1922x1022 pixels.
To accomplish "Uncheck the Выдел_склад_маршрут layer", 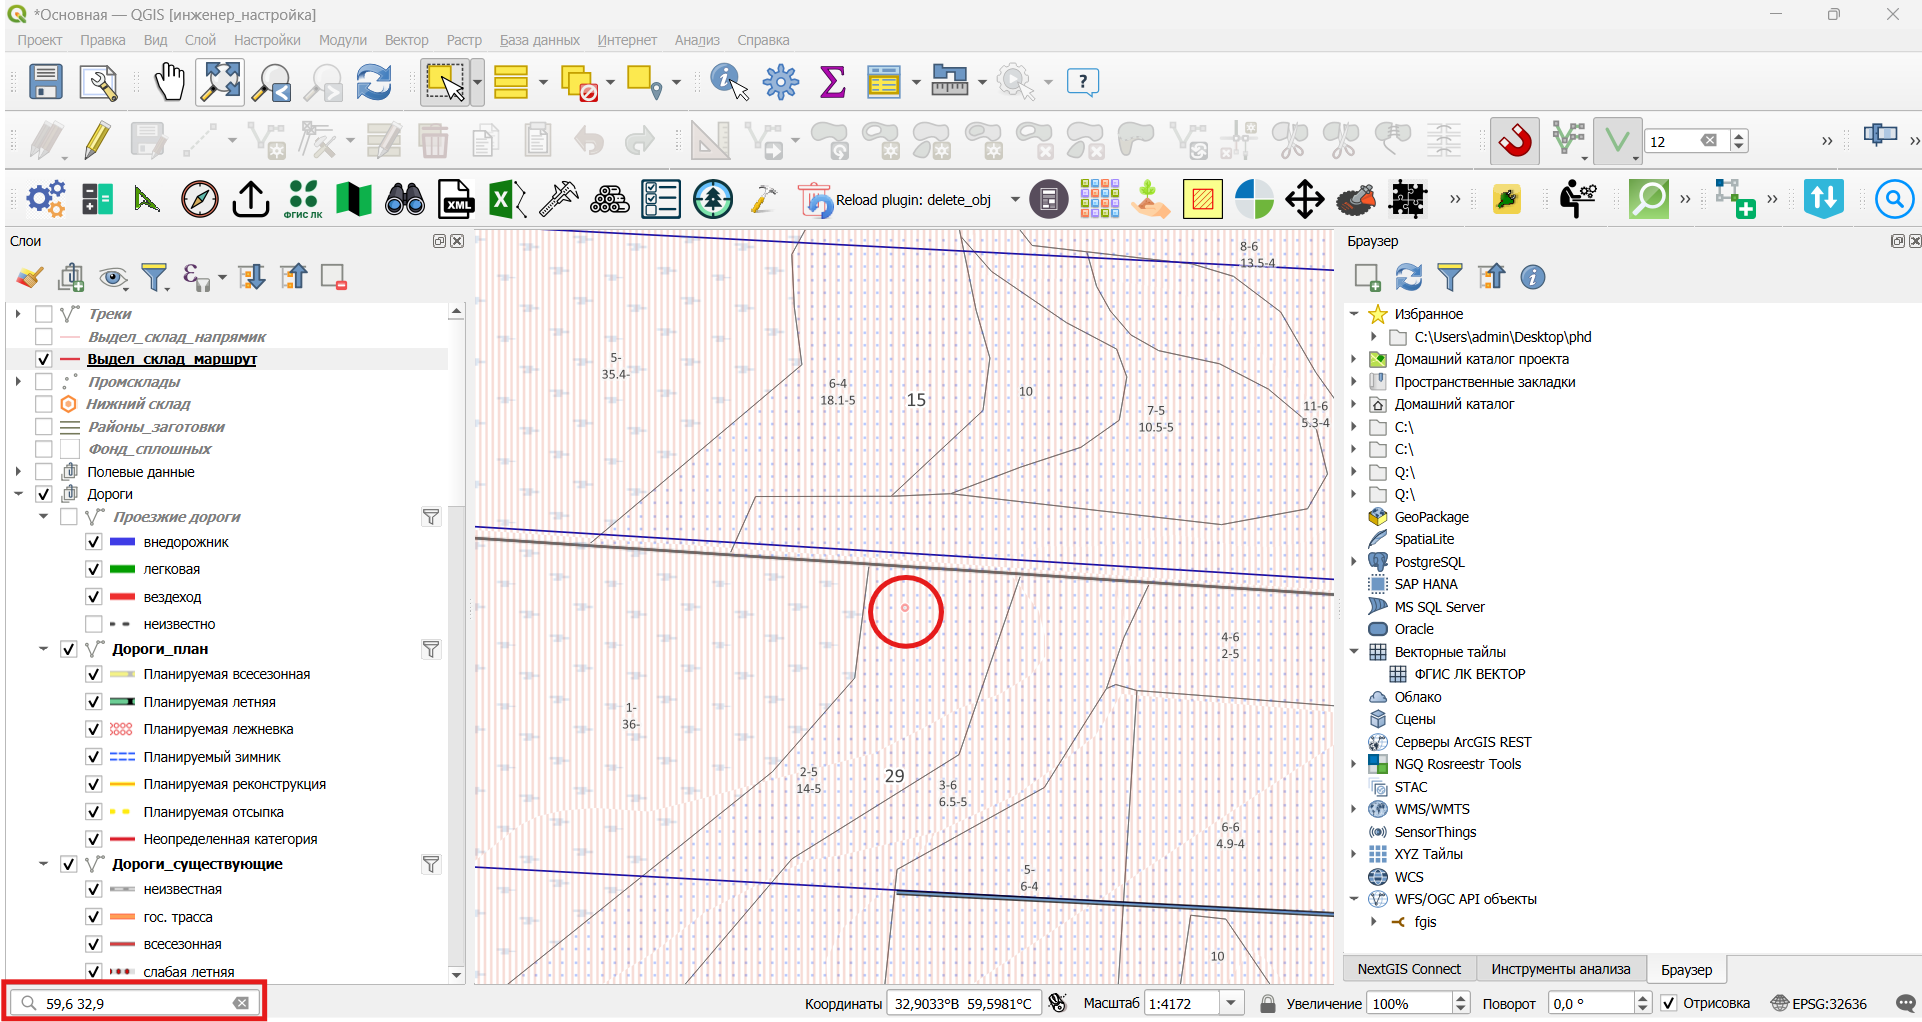I will pos(43,359).
